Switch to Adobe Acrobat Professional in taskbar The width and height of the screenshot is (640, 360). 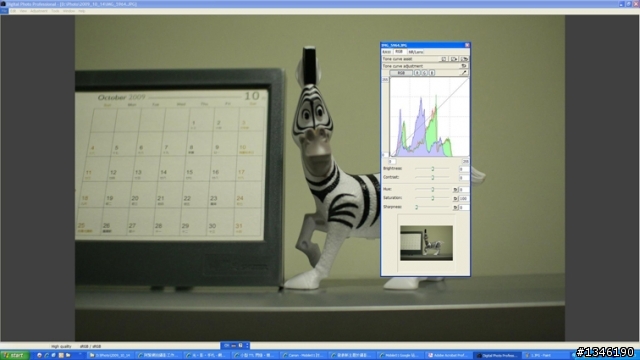pyautogui.click(x=449, y=356)
